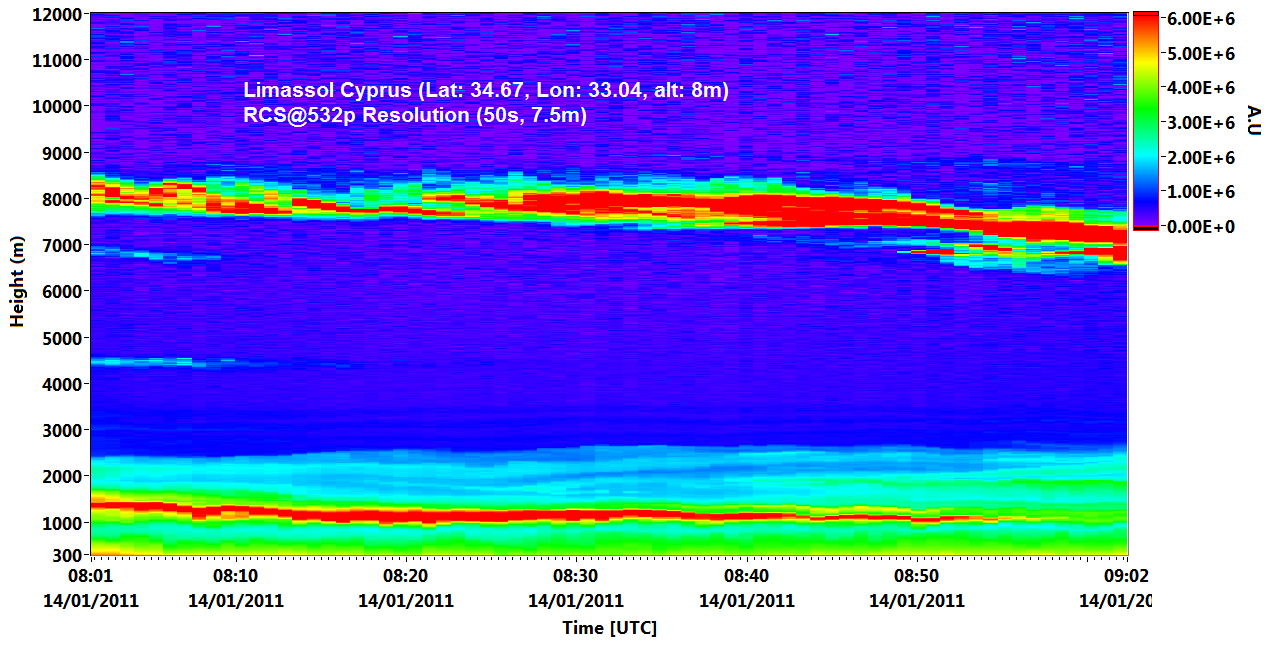The image size is (1273, 649).
Task: Click the 08:30 time tick label
Action: pyautogui.click(x=575, y=576)
